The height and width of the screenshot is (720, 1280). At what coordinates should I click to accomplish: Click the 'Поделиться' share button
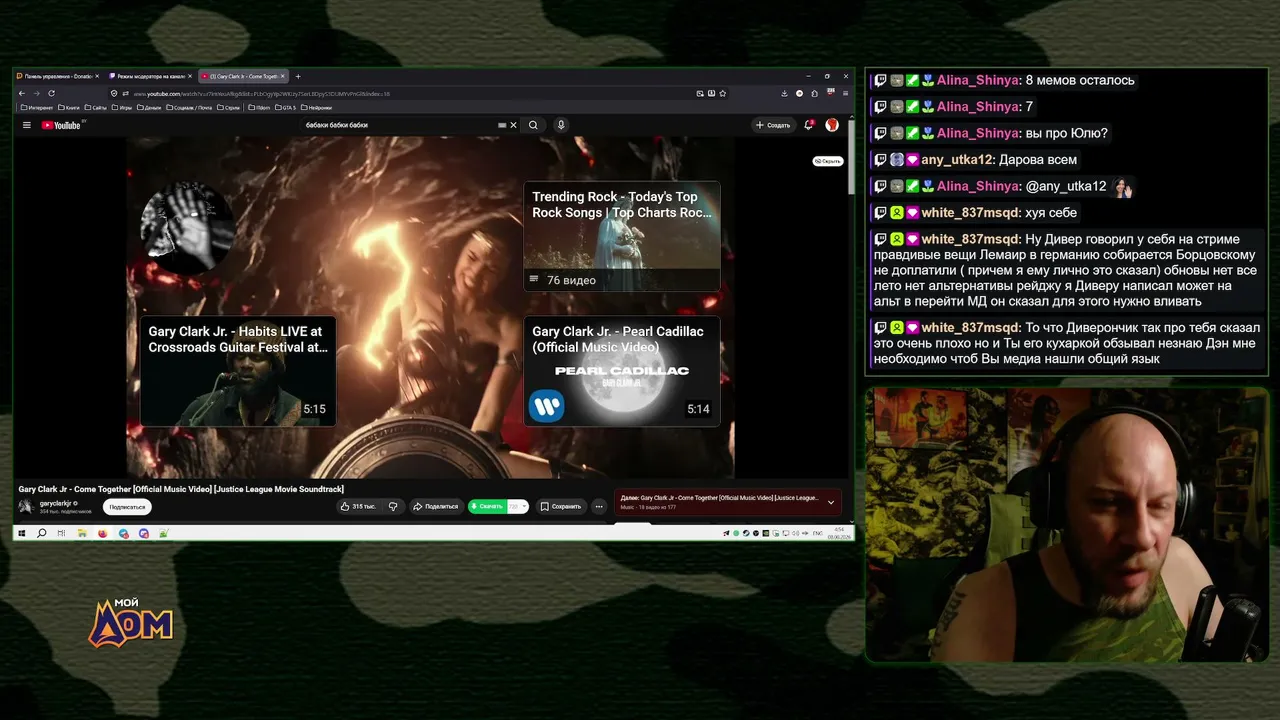click(436, 506)
